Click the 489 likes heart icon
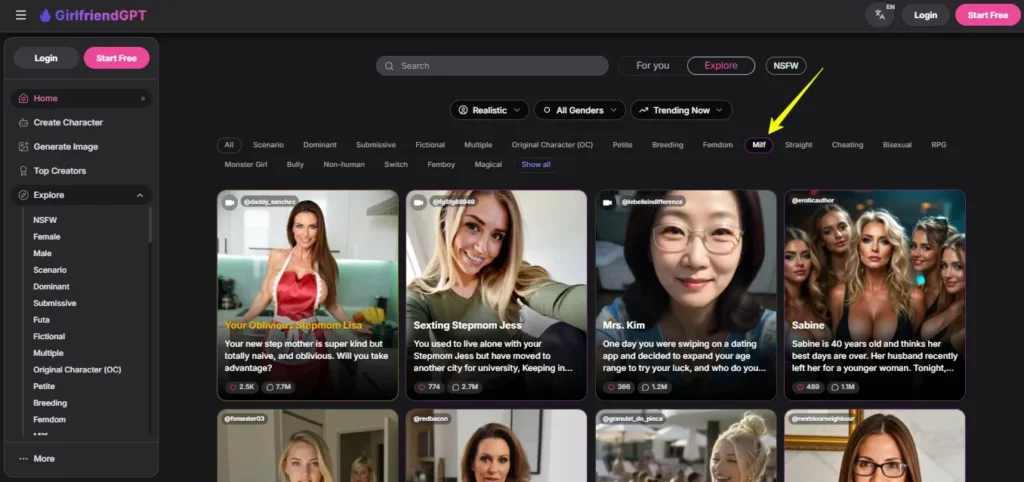This screenshot has height=482, width=1024. point(801,387)
